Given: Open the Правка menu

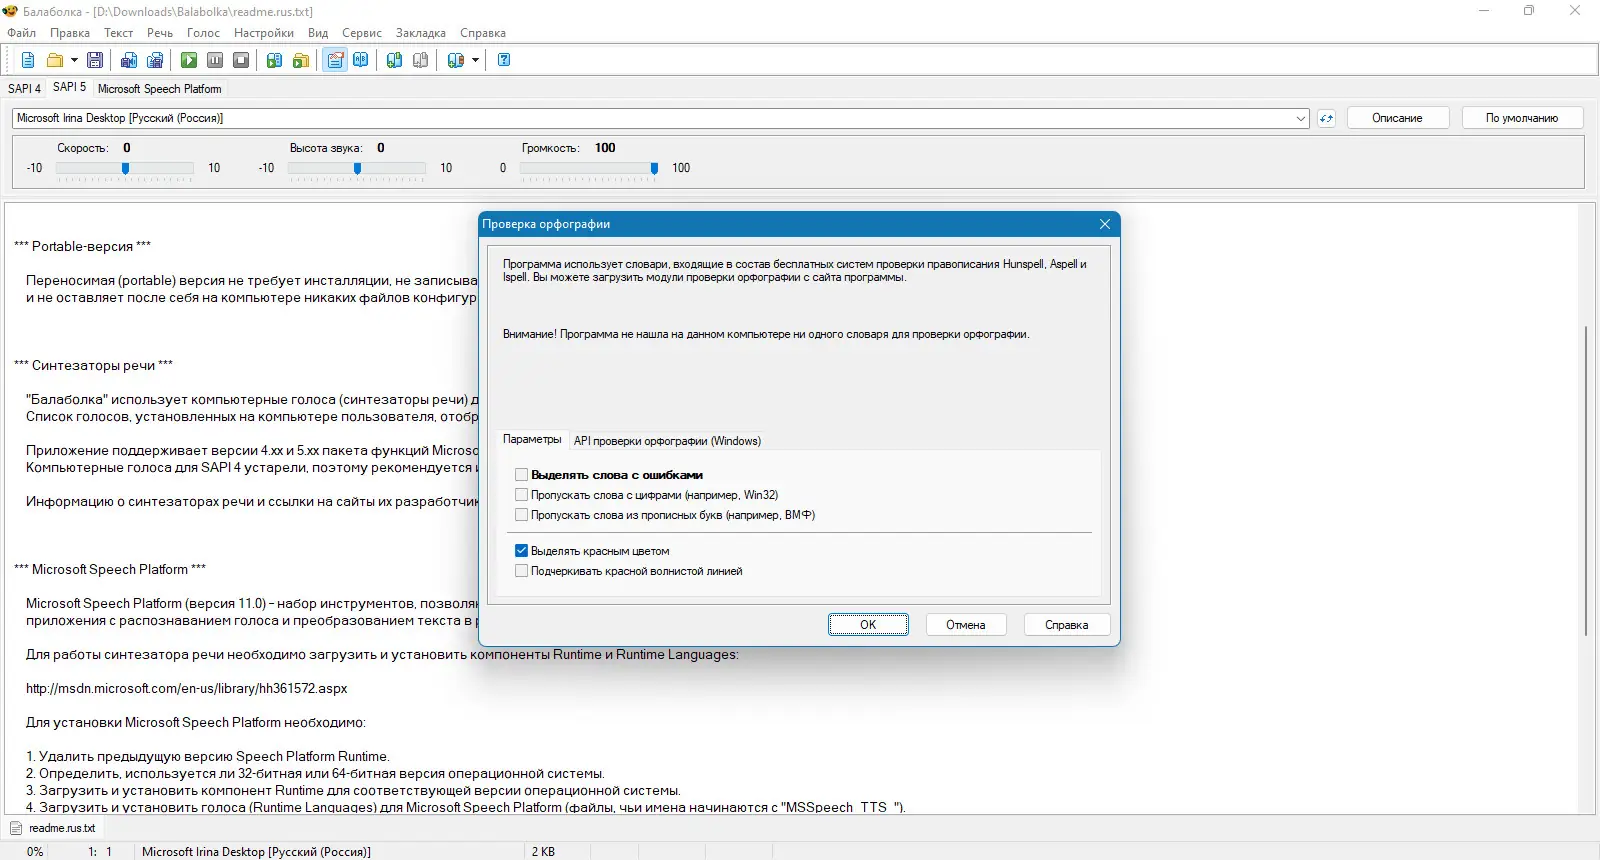Looking at the screenshot, I should (x=70, y=33).
